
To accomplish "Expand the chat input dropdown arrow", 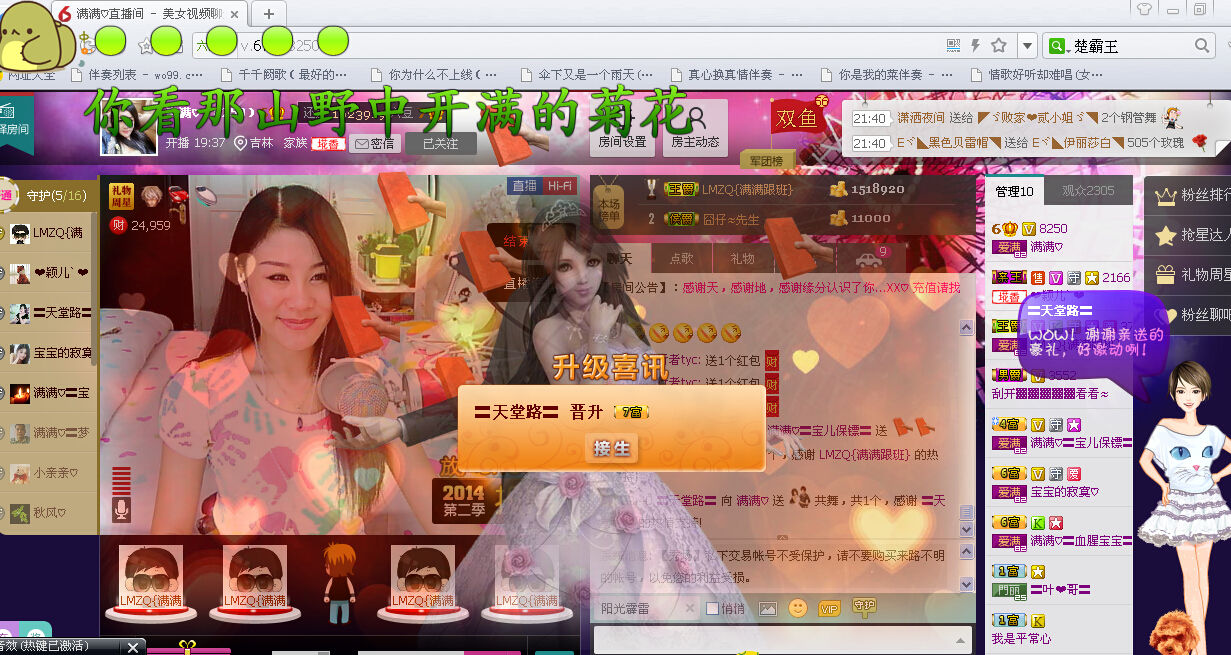I will tap(960, 641).
